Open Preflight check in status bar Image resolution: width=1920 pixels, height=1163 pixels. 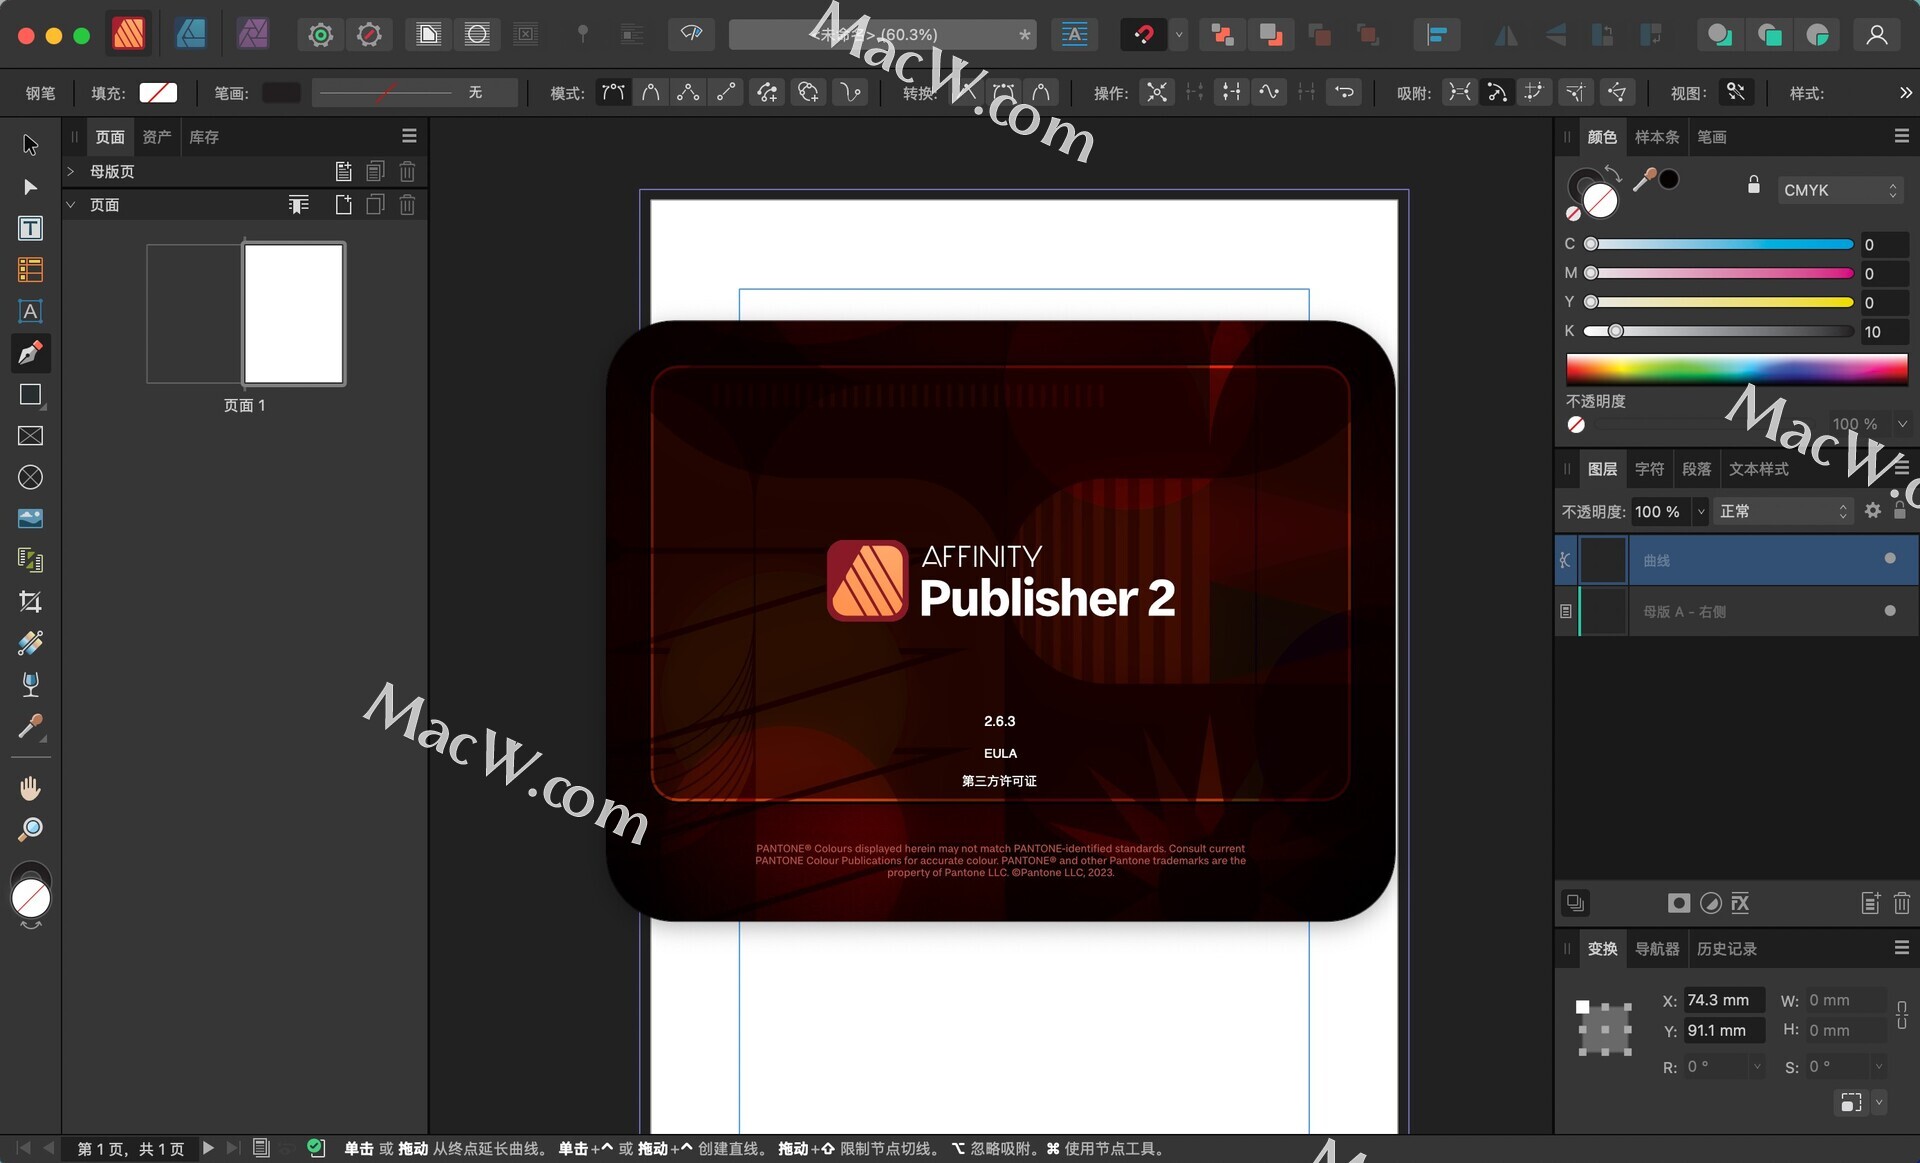(316, 1148)
